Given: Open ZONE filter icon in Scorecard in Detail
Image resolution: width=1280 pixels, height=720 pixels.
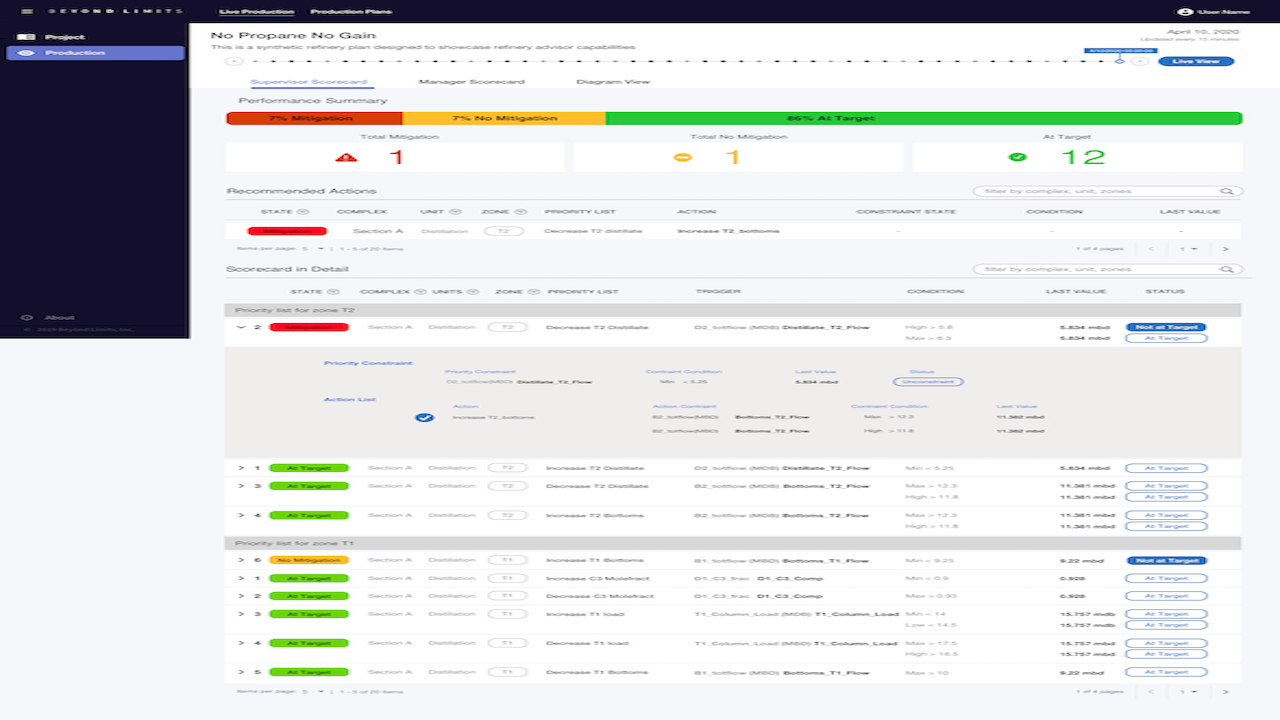Looking at the screenshot, I should click(x=535, y=292).
